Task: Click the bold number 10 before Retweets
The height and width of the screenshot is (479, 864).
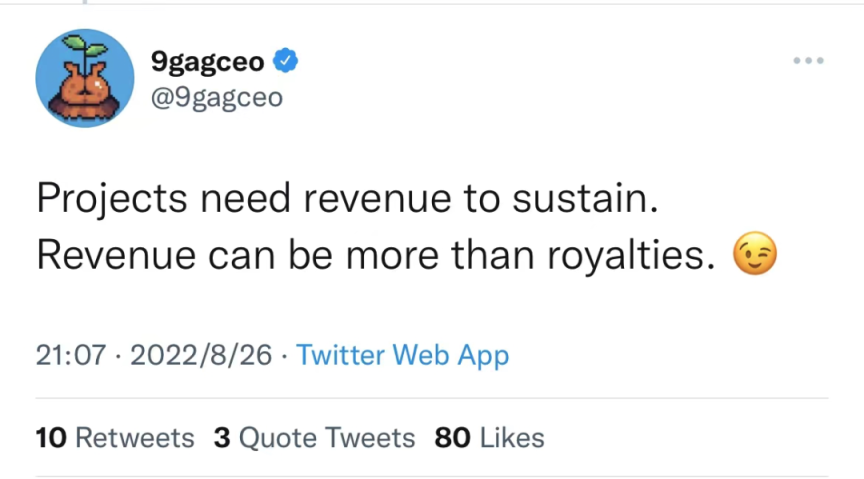Action: (51, 438)
